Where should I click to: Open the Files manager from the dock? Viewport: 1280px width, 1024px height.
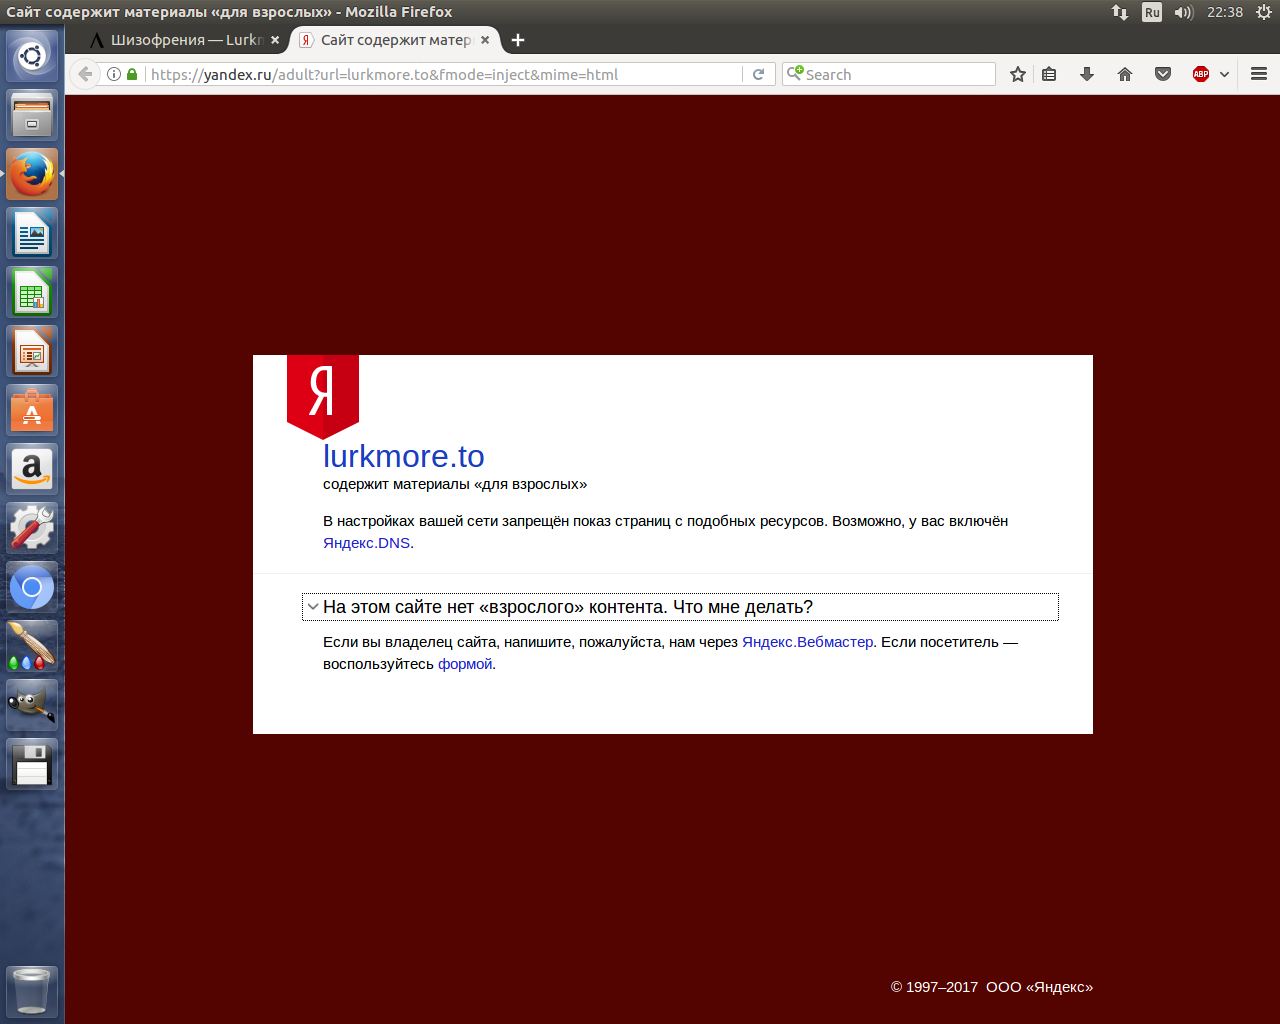coord(32,115)
